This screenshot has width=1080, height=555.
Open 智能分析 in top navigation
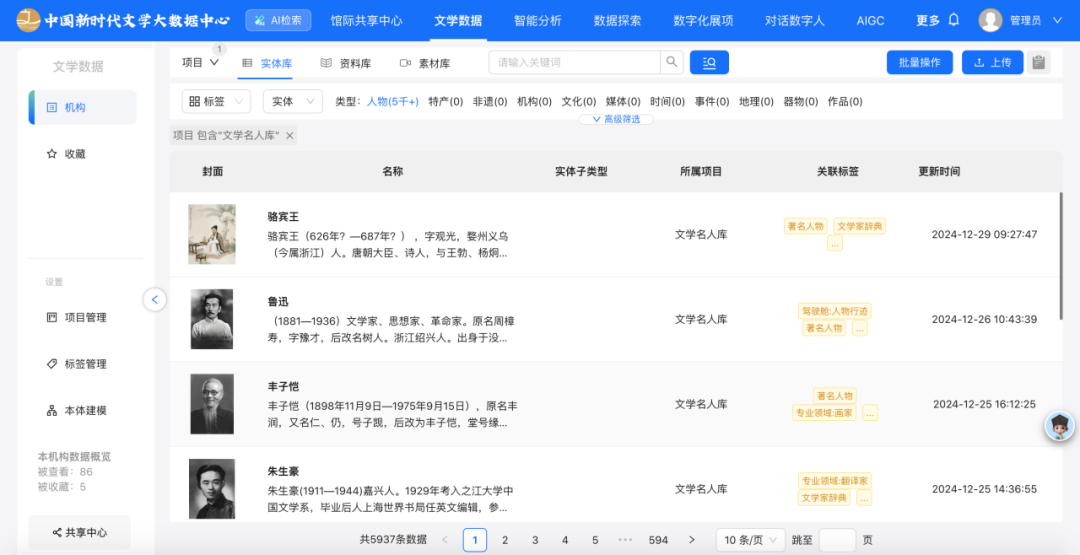click(538, 21)
